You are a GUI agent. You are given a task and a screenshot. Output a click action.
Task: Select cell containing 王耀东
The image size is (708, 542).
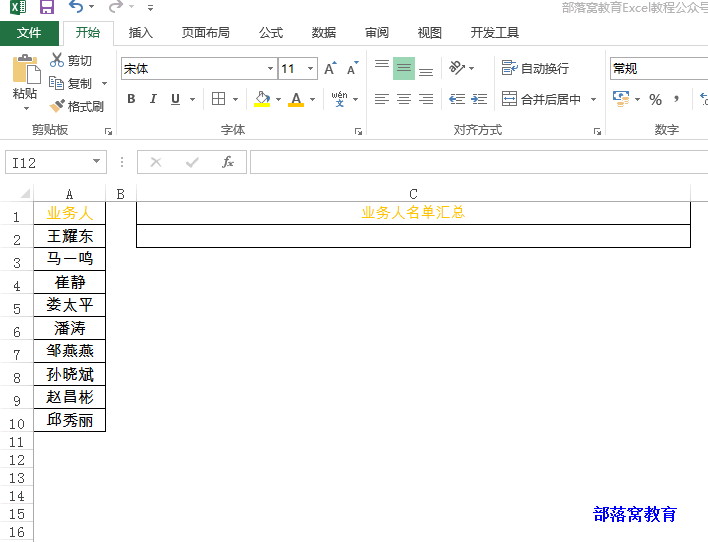(69, 236)
